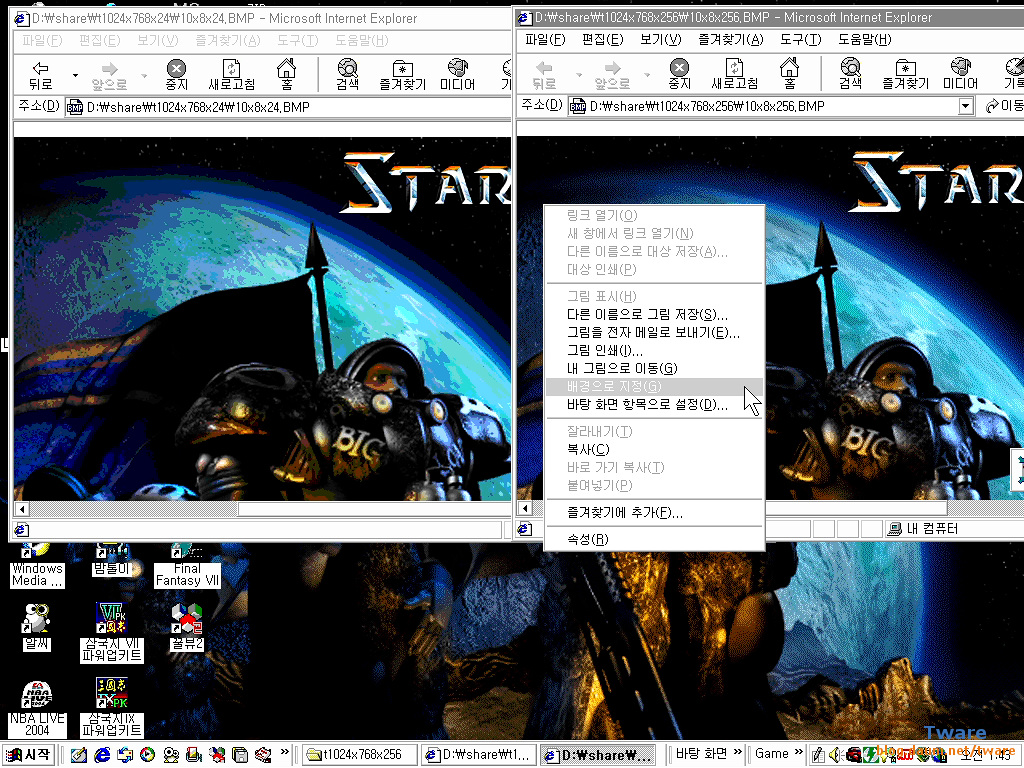The image size is (1024, 768).
Task: Choose 다른 이름으로 그림 저장 in context menu
Action: (654, 314)
